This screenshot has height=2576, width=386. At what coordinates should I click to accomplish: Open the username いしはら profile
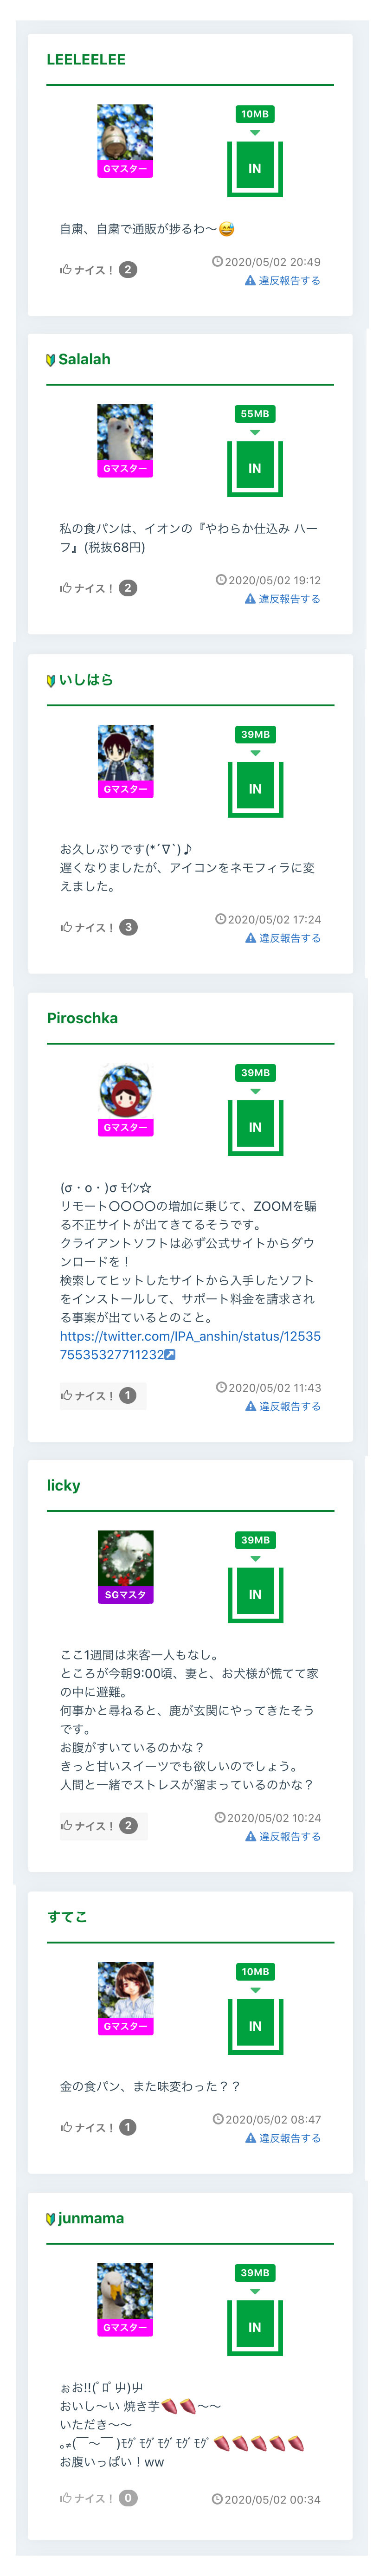coord(85,680)
